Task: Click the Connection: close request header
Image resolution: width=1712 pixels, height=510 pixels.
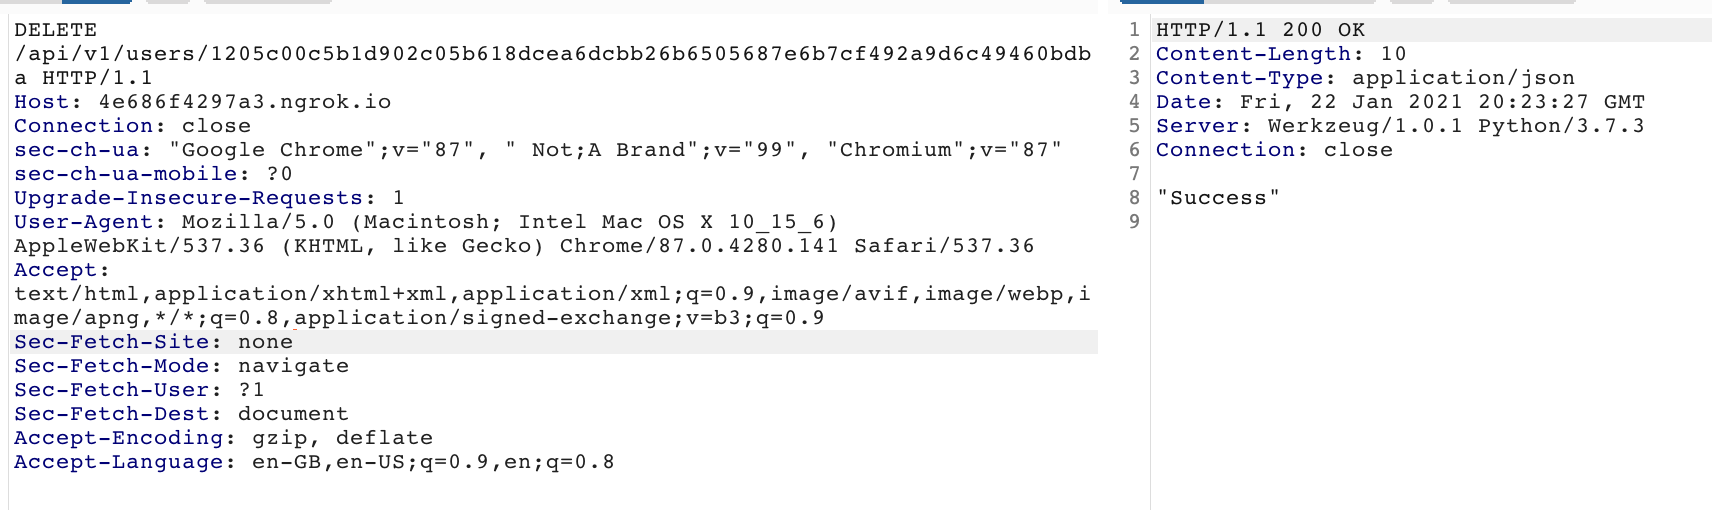Action: pos(132,126)
